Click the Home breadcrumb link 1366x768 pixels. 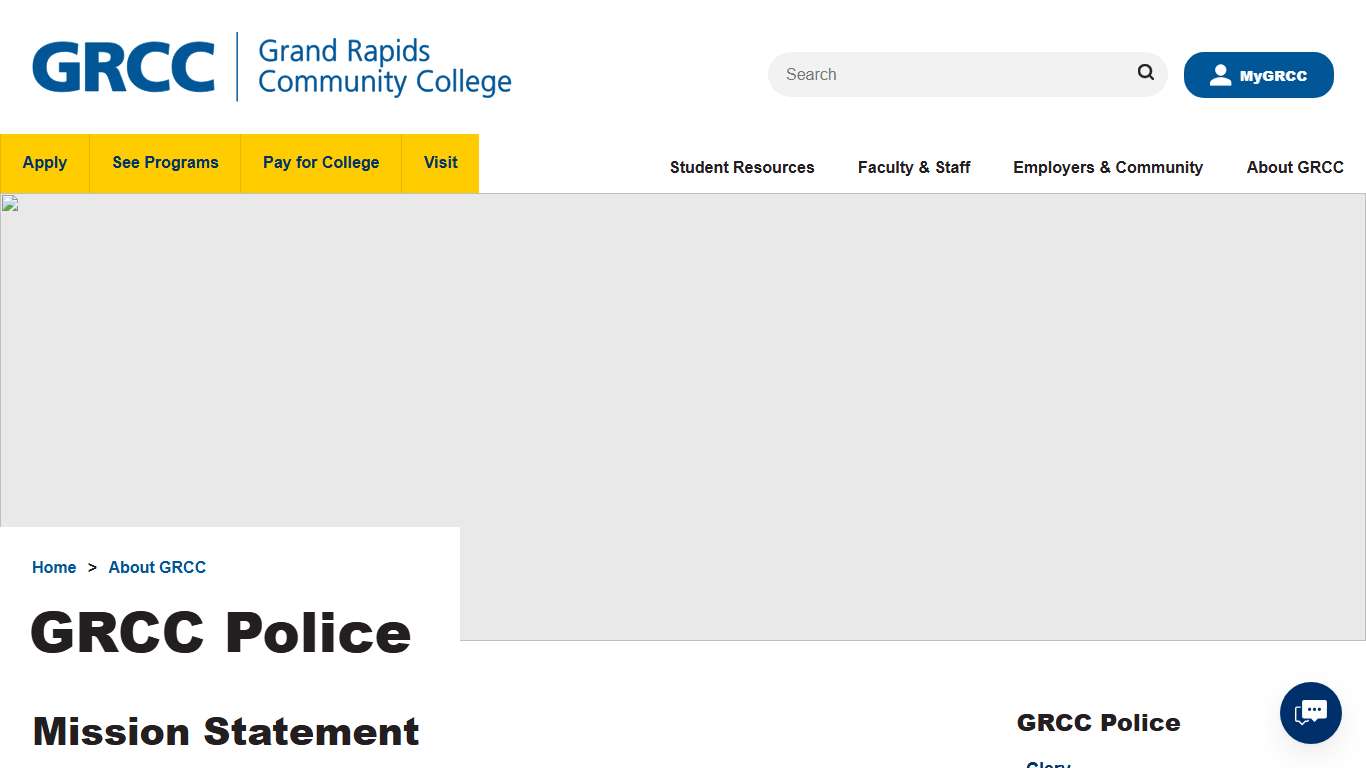[54, 567]
